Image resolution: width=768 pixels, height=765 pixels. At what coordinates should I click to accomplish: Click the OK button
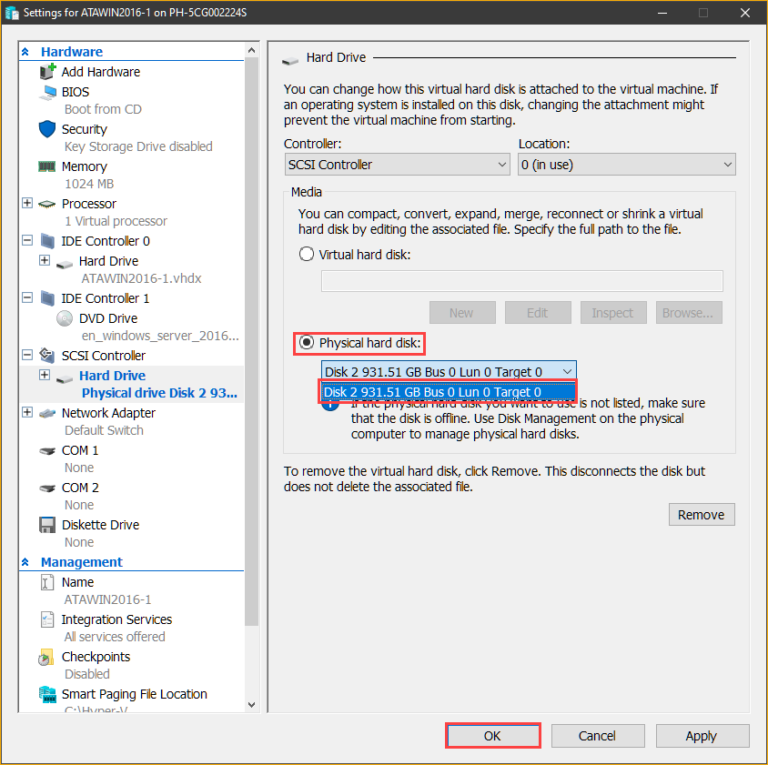click(x=492, y=735)
